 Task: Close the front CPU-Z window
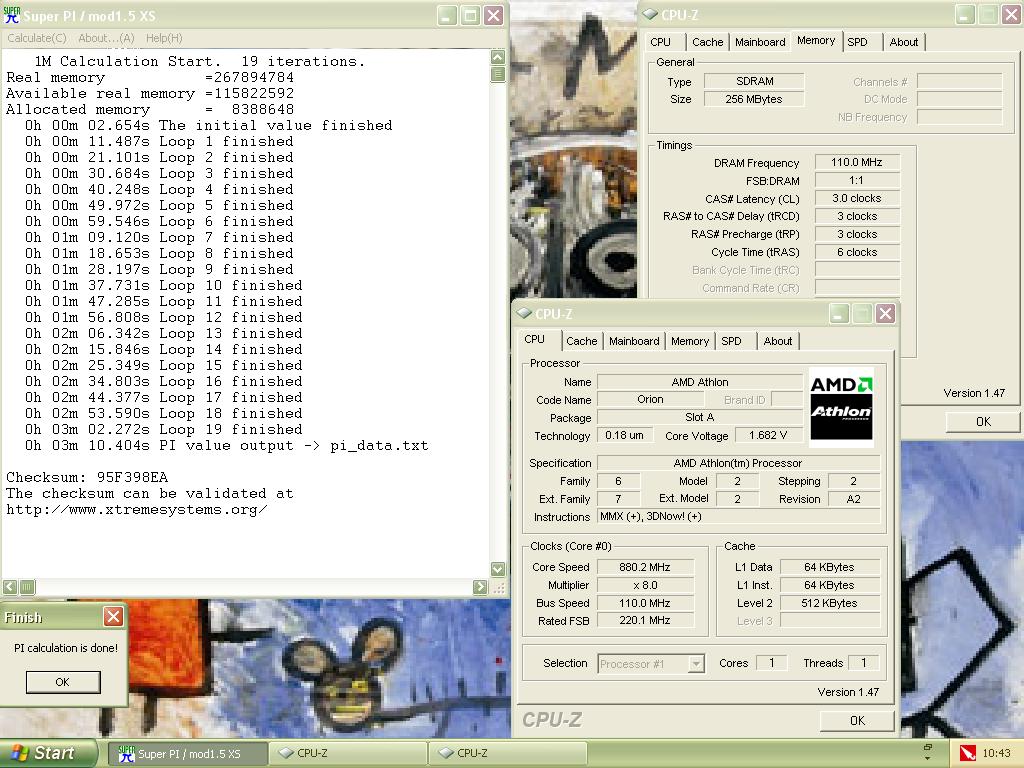click(x=886, y=314)
